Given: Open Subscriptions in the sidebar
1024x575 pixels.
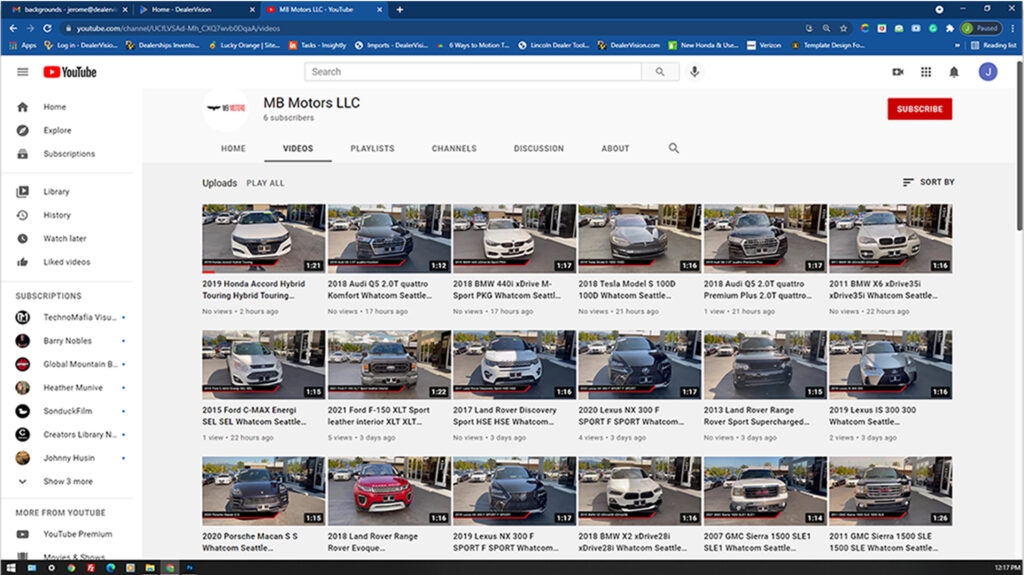Looking at the screenshot, I should (68, 154).
